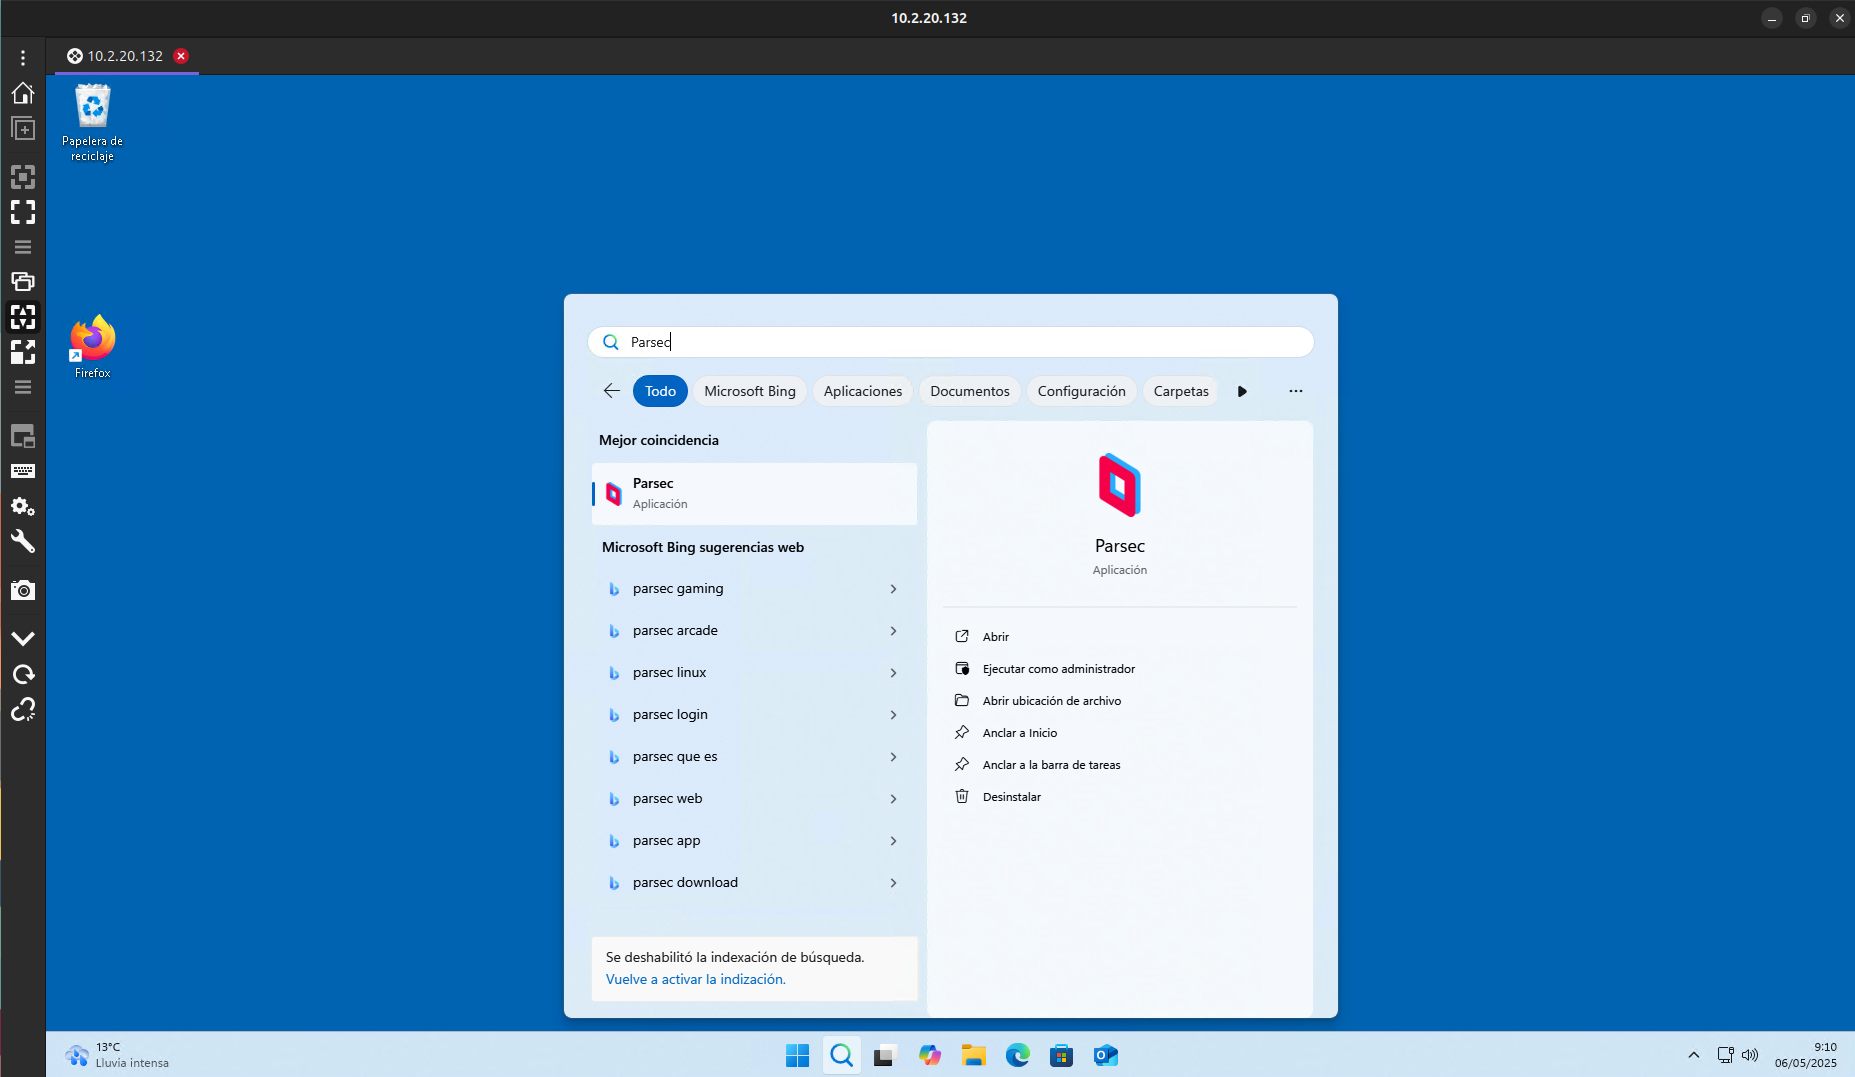Click Desinstalar for Parsec
1855x1077 pixels.
1011,797
